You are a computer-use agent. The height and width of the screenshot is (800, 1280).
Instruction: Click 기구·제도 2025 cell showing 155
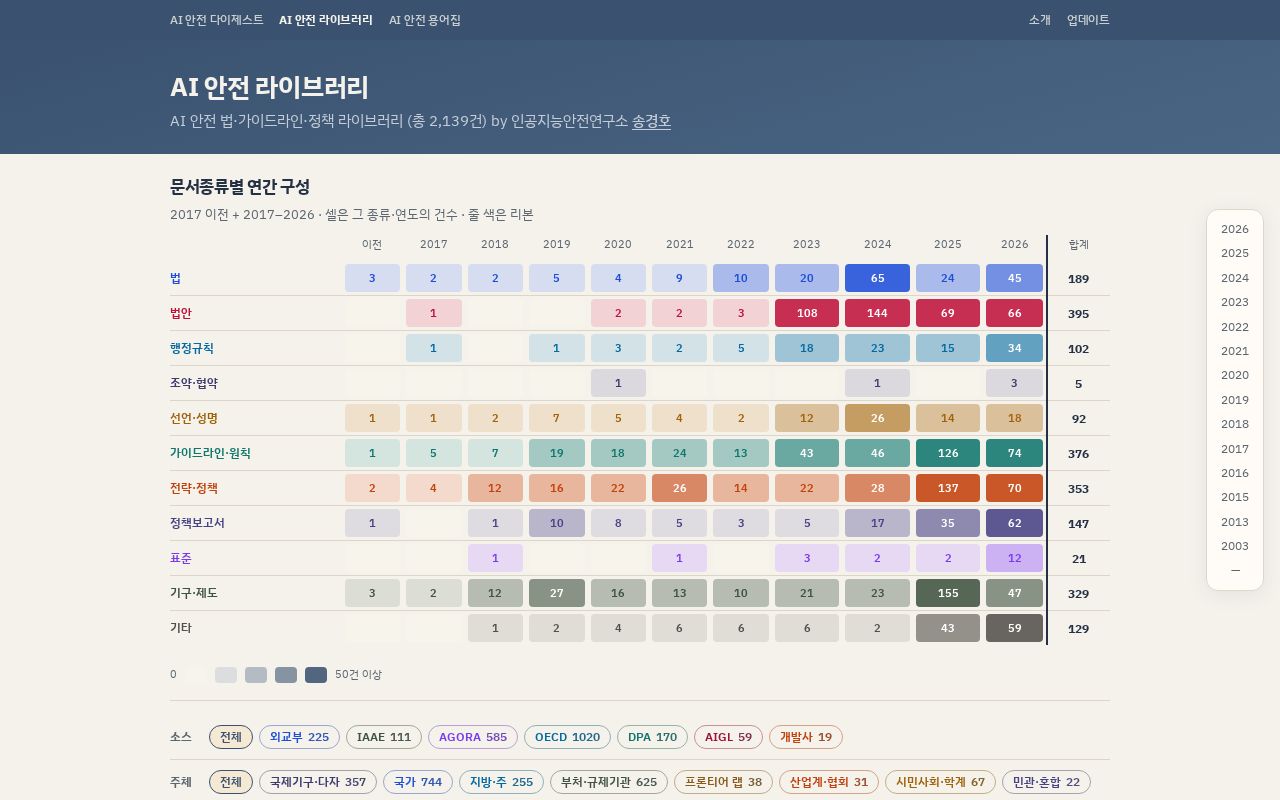point(948,593)
